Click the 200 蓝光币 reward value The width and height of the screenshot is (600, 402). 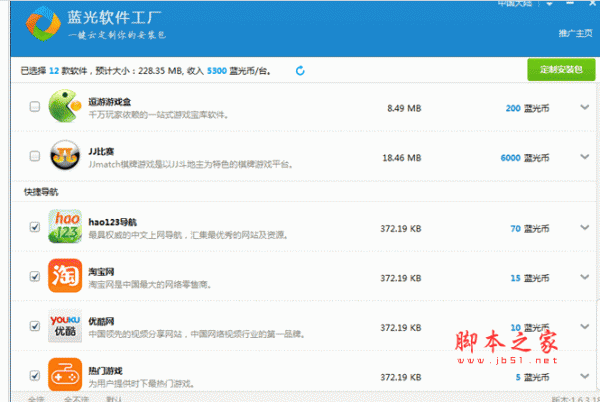527,108
